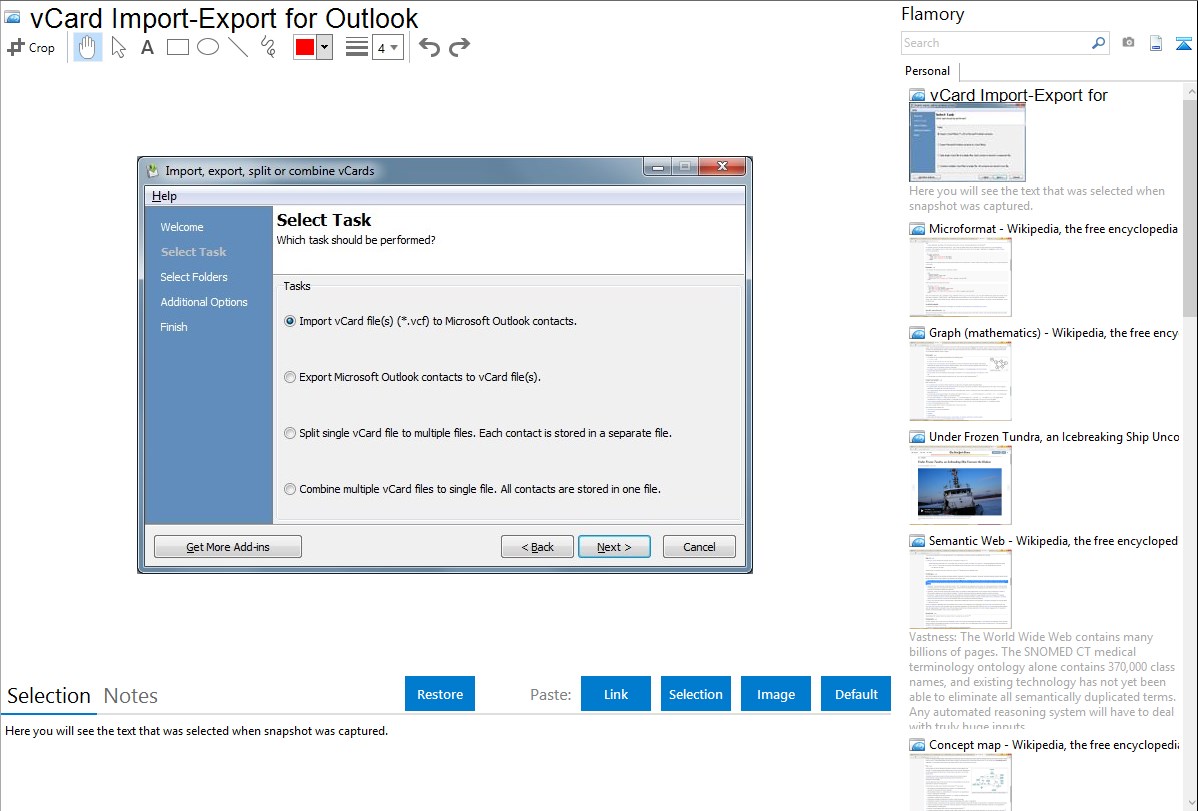Click the Paste Link button
Image resolution: width=1198 pixels, height=811 pixels.
point(616,694)
